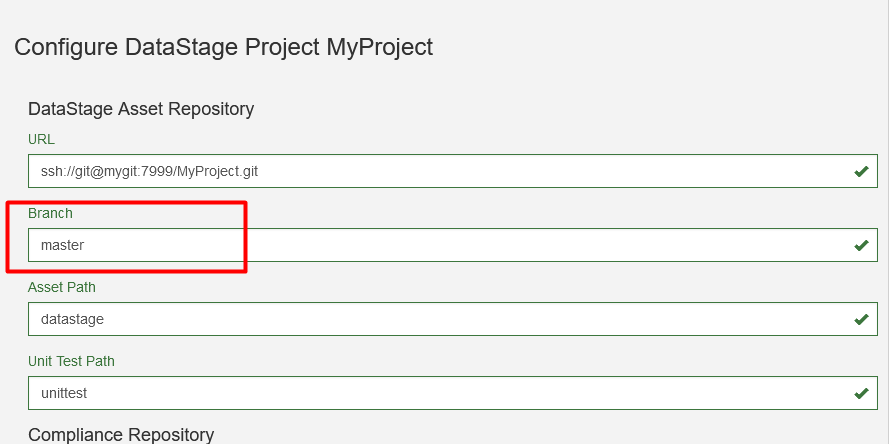Click the 'Branch' field label
The image size is (889, 444).
(50, 213)
